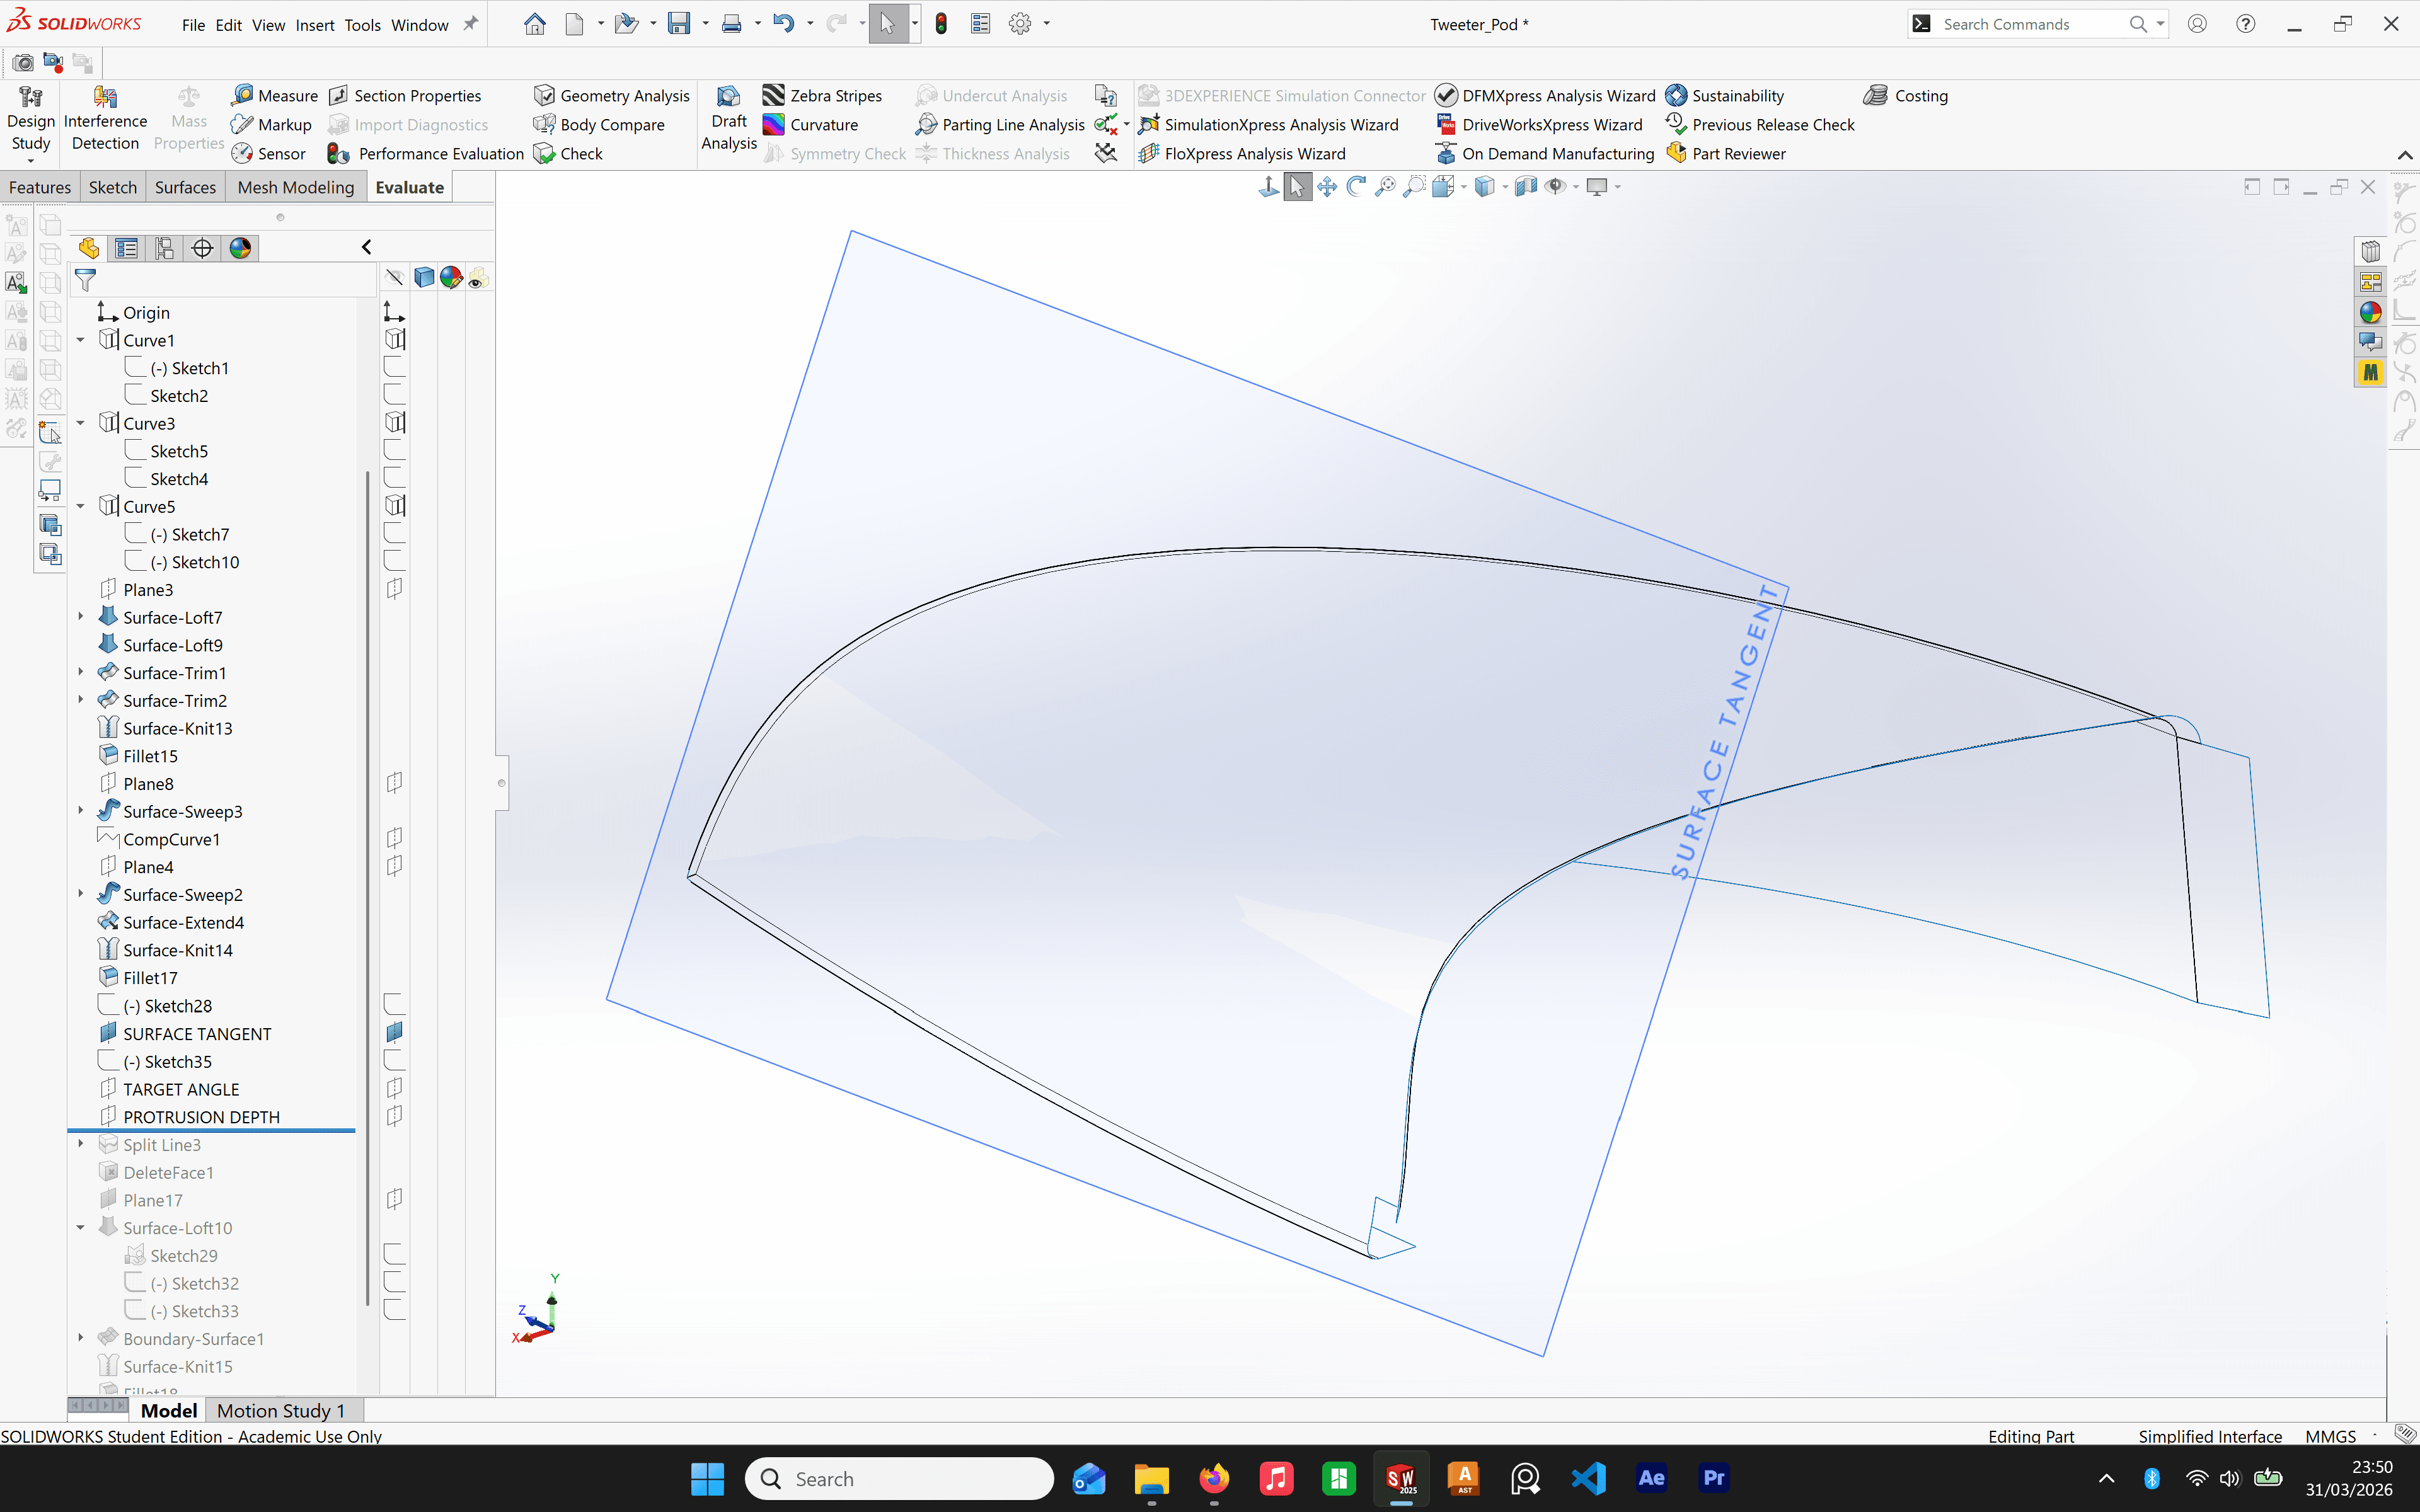Viewport: 2420px width, 1512px height.
Task: Click the Performance Evaluation tool
Action: [x=426, y=153]
